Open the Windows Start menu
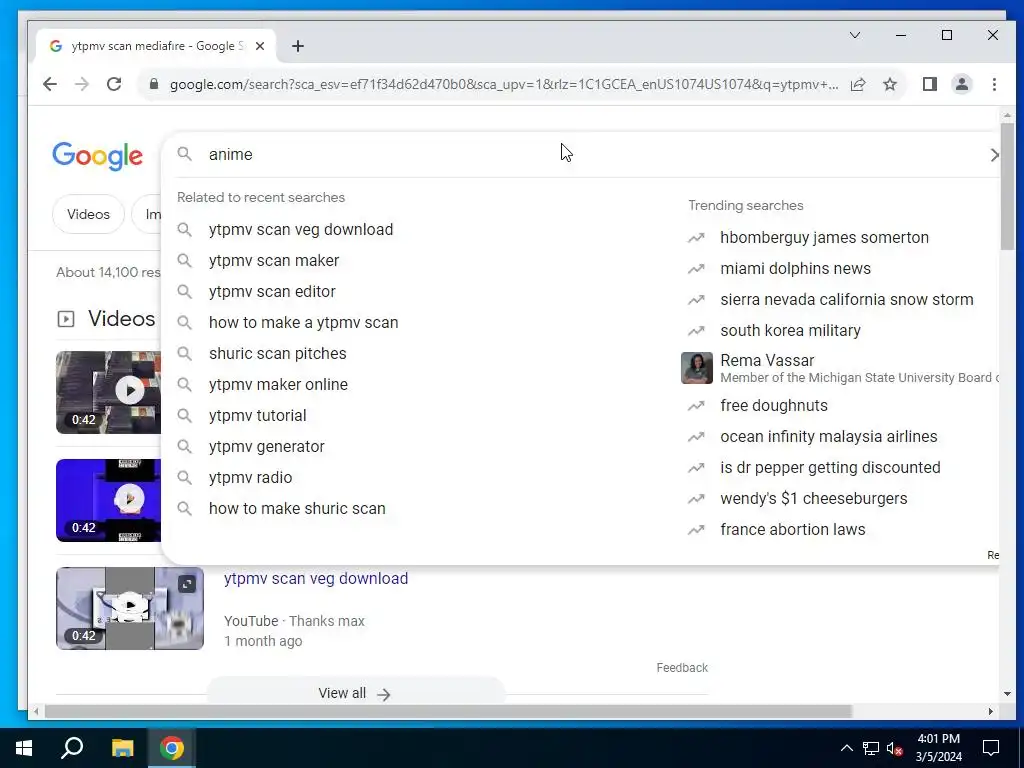1024x768 pixels. (24, 748)
